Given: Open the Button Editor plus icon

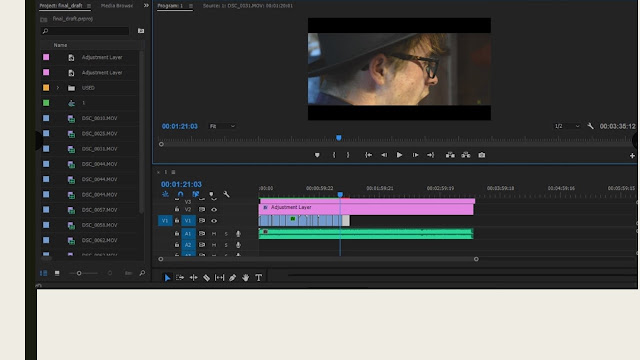Looking at the screenshot, I should [x=632, y=156].
